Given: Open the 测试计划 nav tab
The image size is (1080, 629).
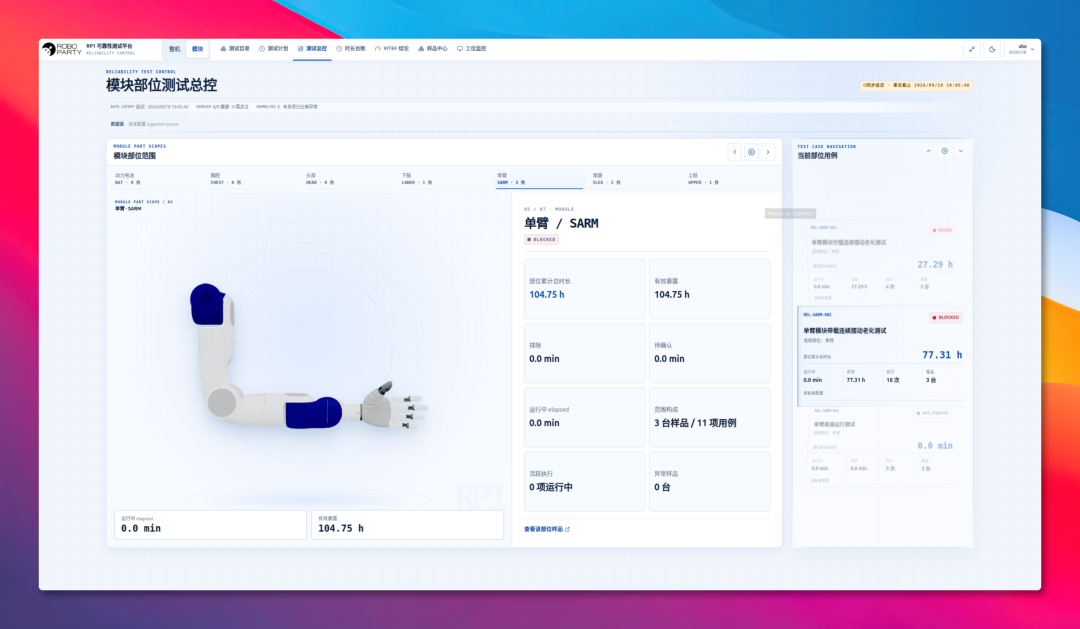Looking at the screenshot, I should [273, 49].
